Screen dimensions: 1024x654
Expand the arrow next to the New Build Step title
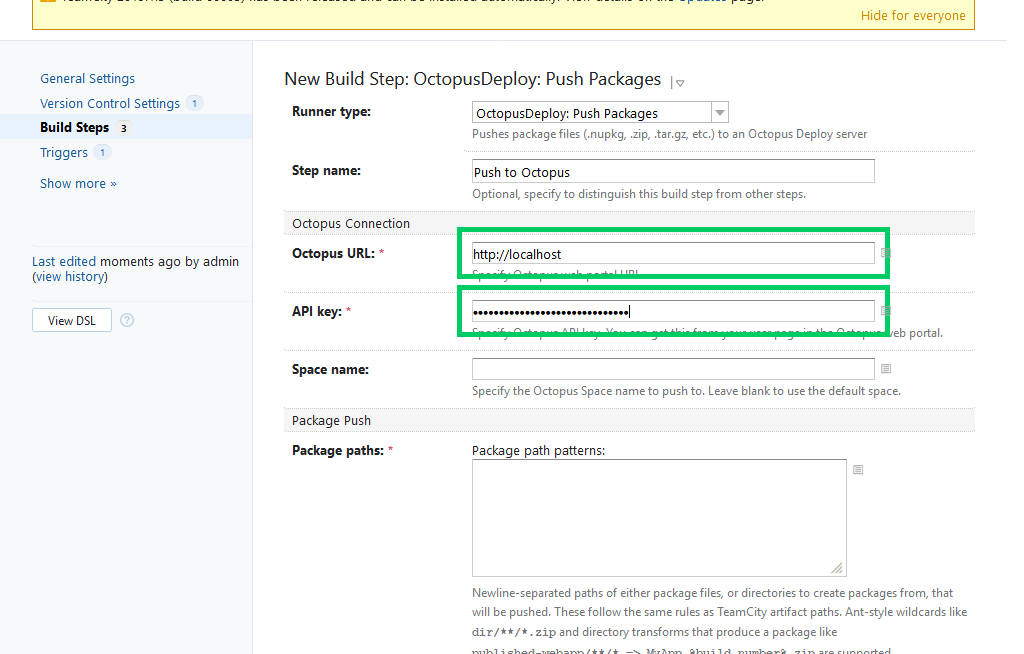pyautogui.click(x=680, y=83)
